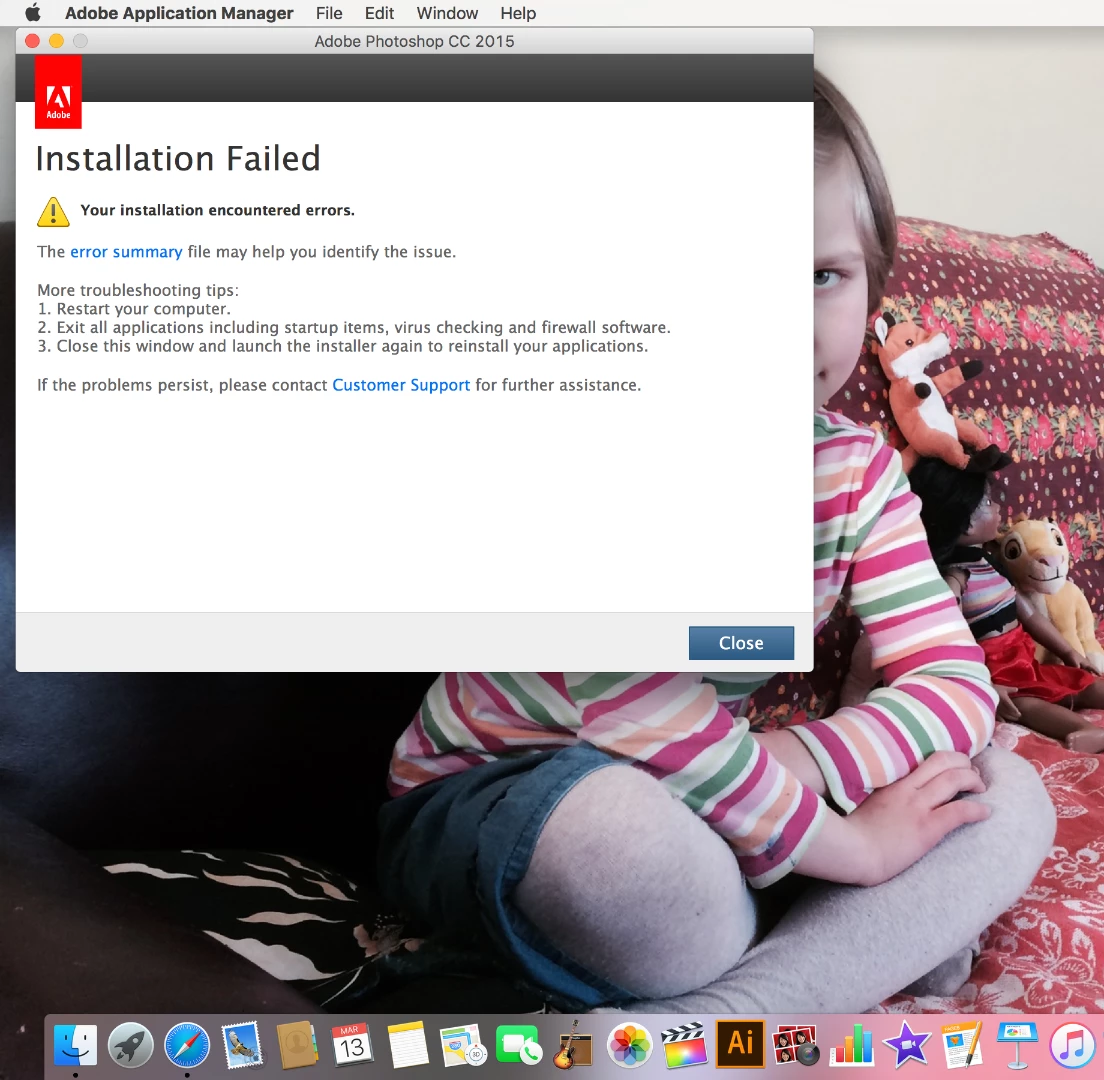Open Finder from the Dock

(x=75, y=1045)
